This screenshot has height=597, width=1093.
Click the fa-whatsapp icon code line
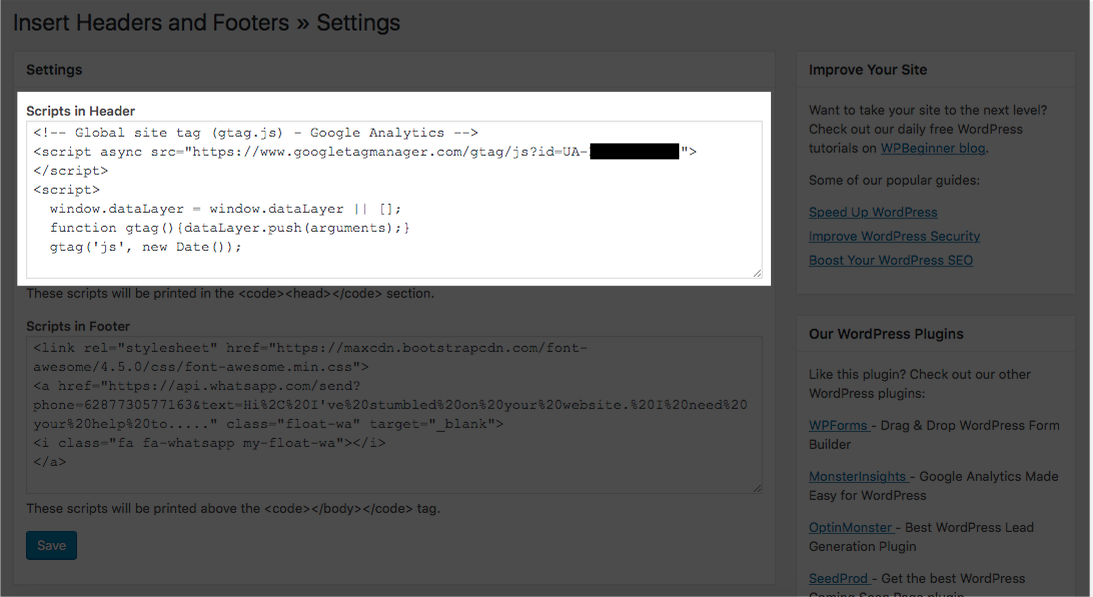209,443
